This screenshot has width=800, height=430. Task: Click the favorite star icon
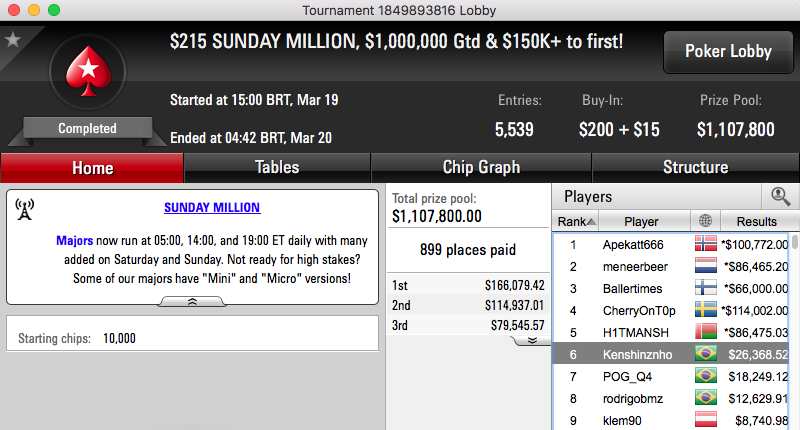(x=12, y=39)
